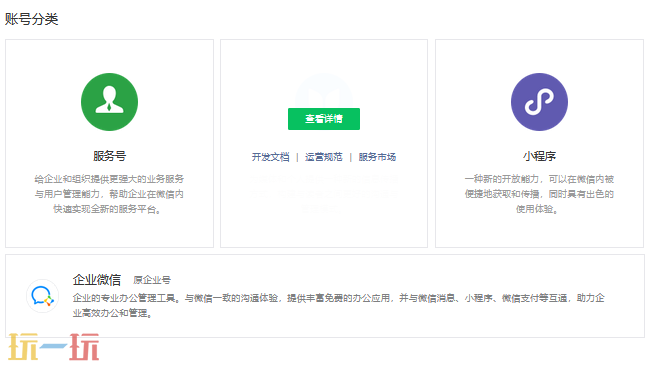Viewport: 653px width, 366px height.
Task: Click the 原企业号 label
Action: [152, 280]
